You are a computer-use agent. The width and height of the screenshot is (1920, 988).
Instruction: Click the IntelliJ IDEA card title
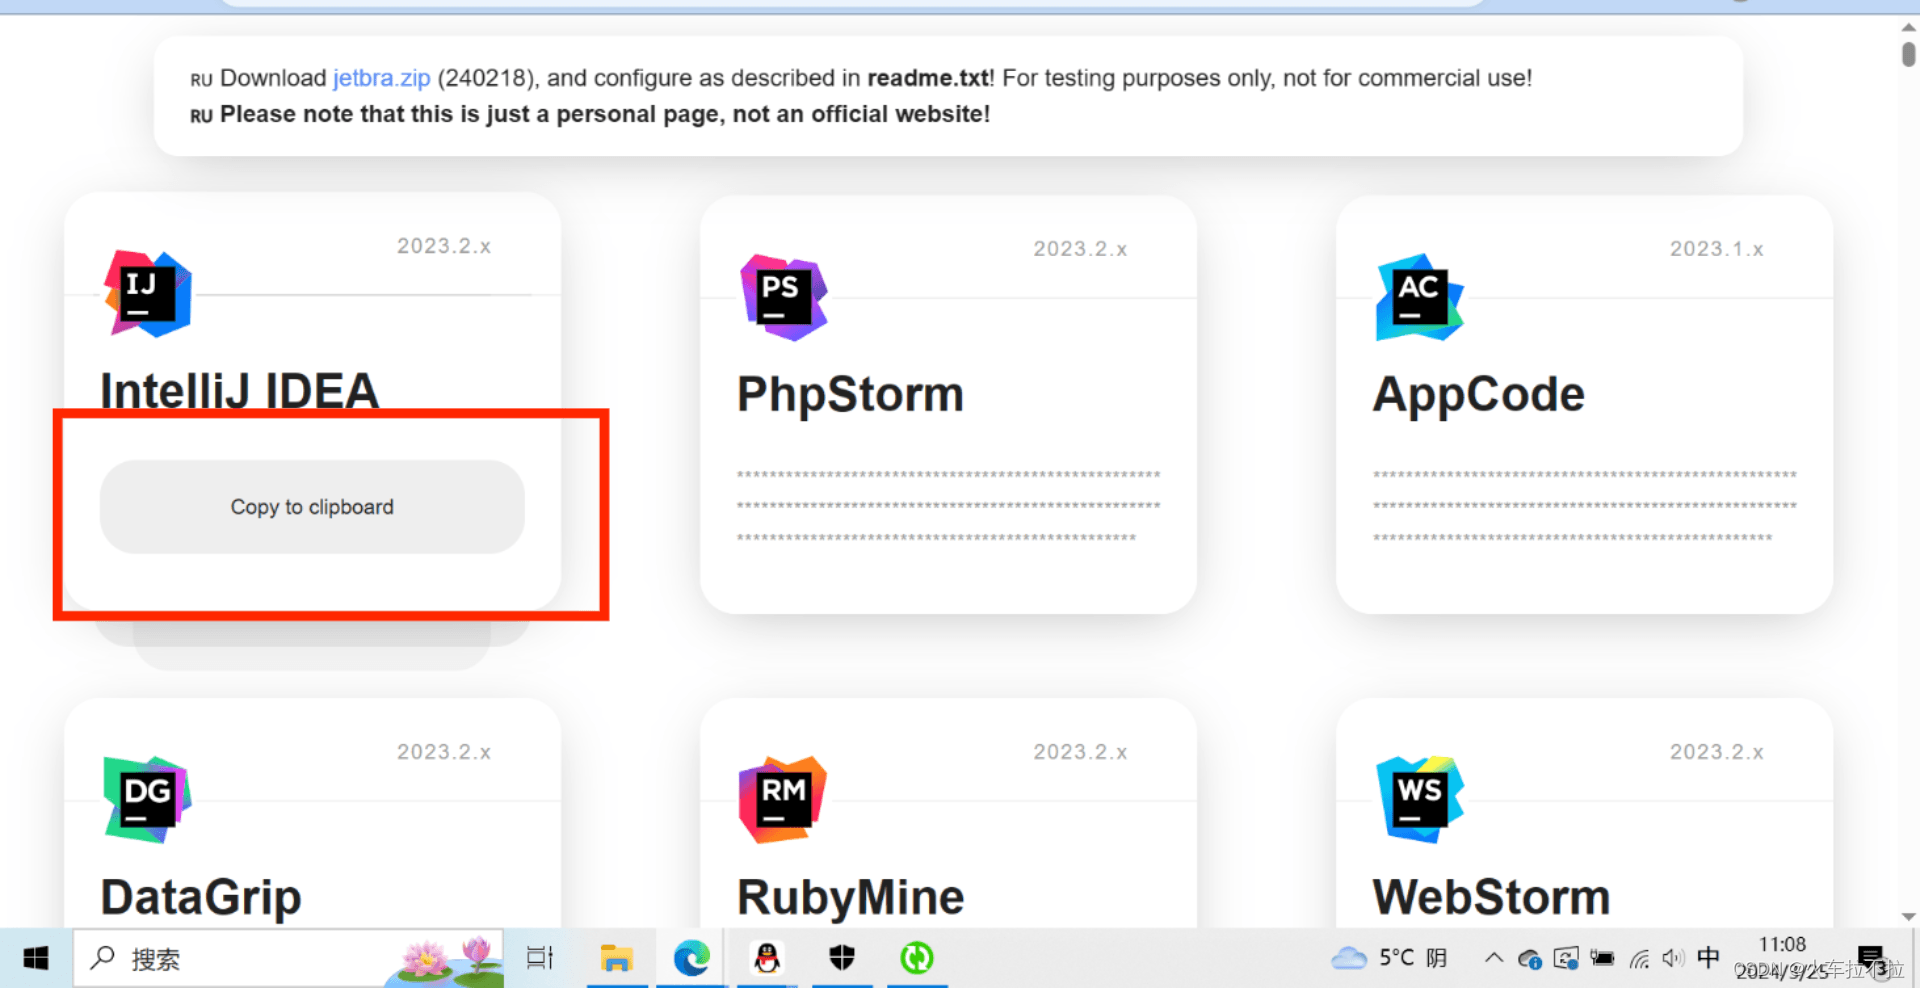click(240, 391)
